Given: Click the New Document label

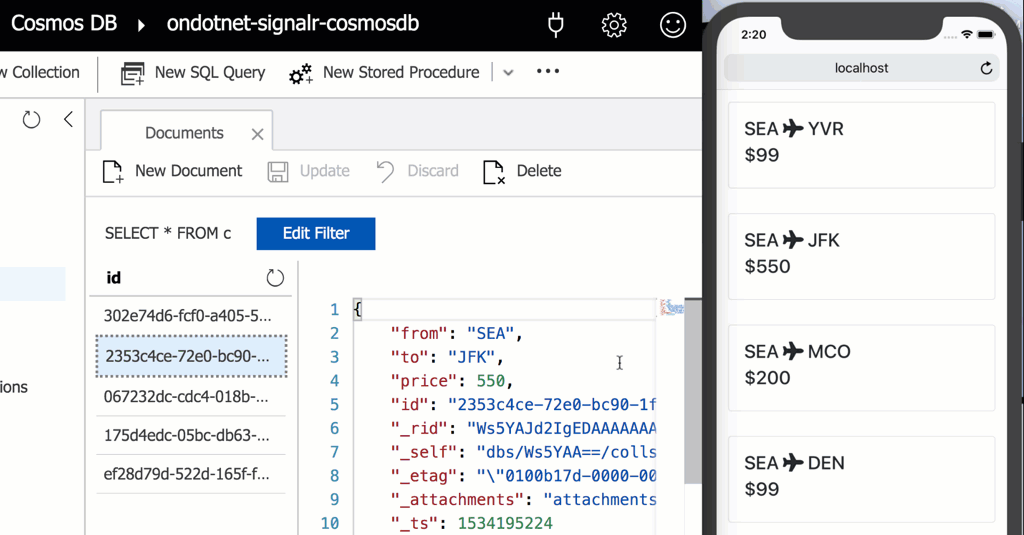Looking at the screenshot, I should coord(188,171).
